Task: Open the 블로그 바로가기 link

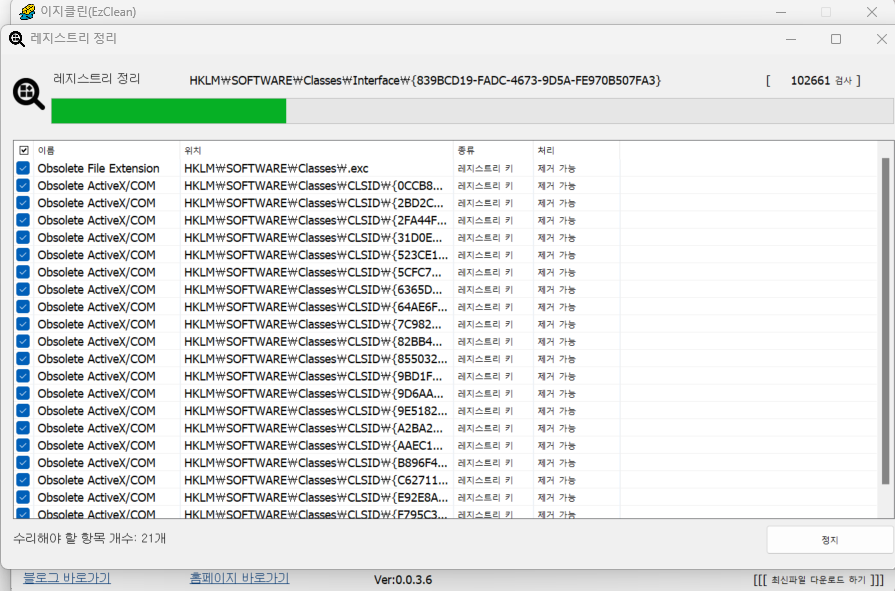Action: click(x=67, y=578)
